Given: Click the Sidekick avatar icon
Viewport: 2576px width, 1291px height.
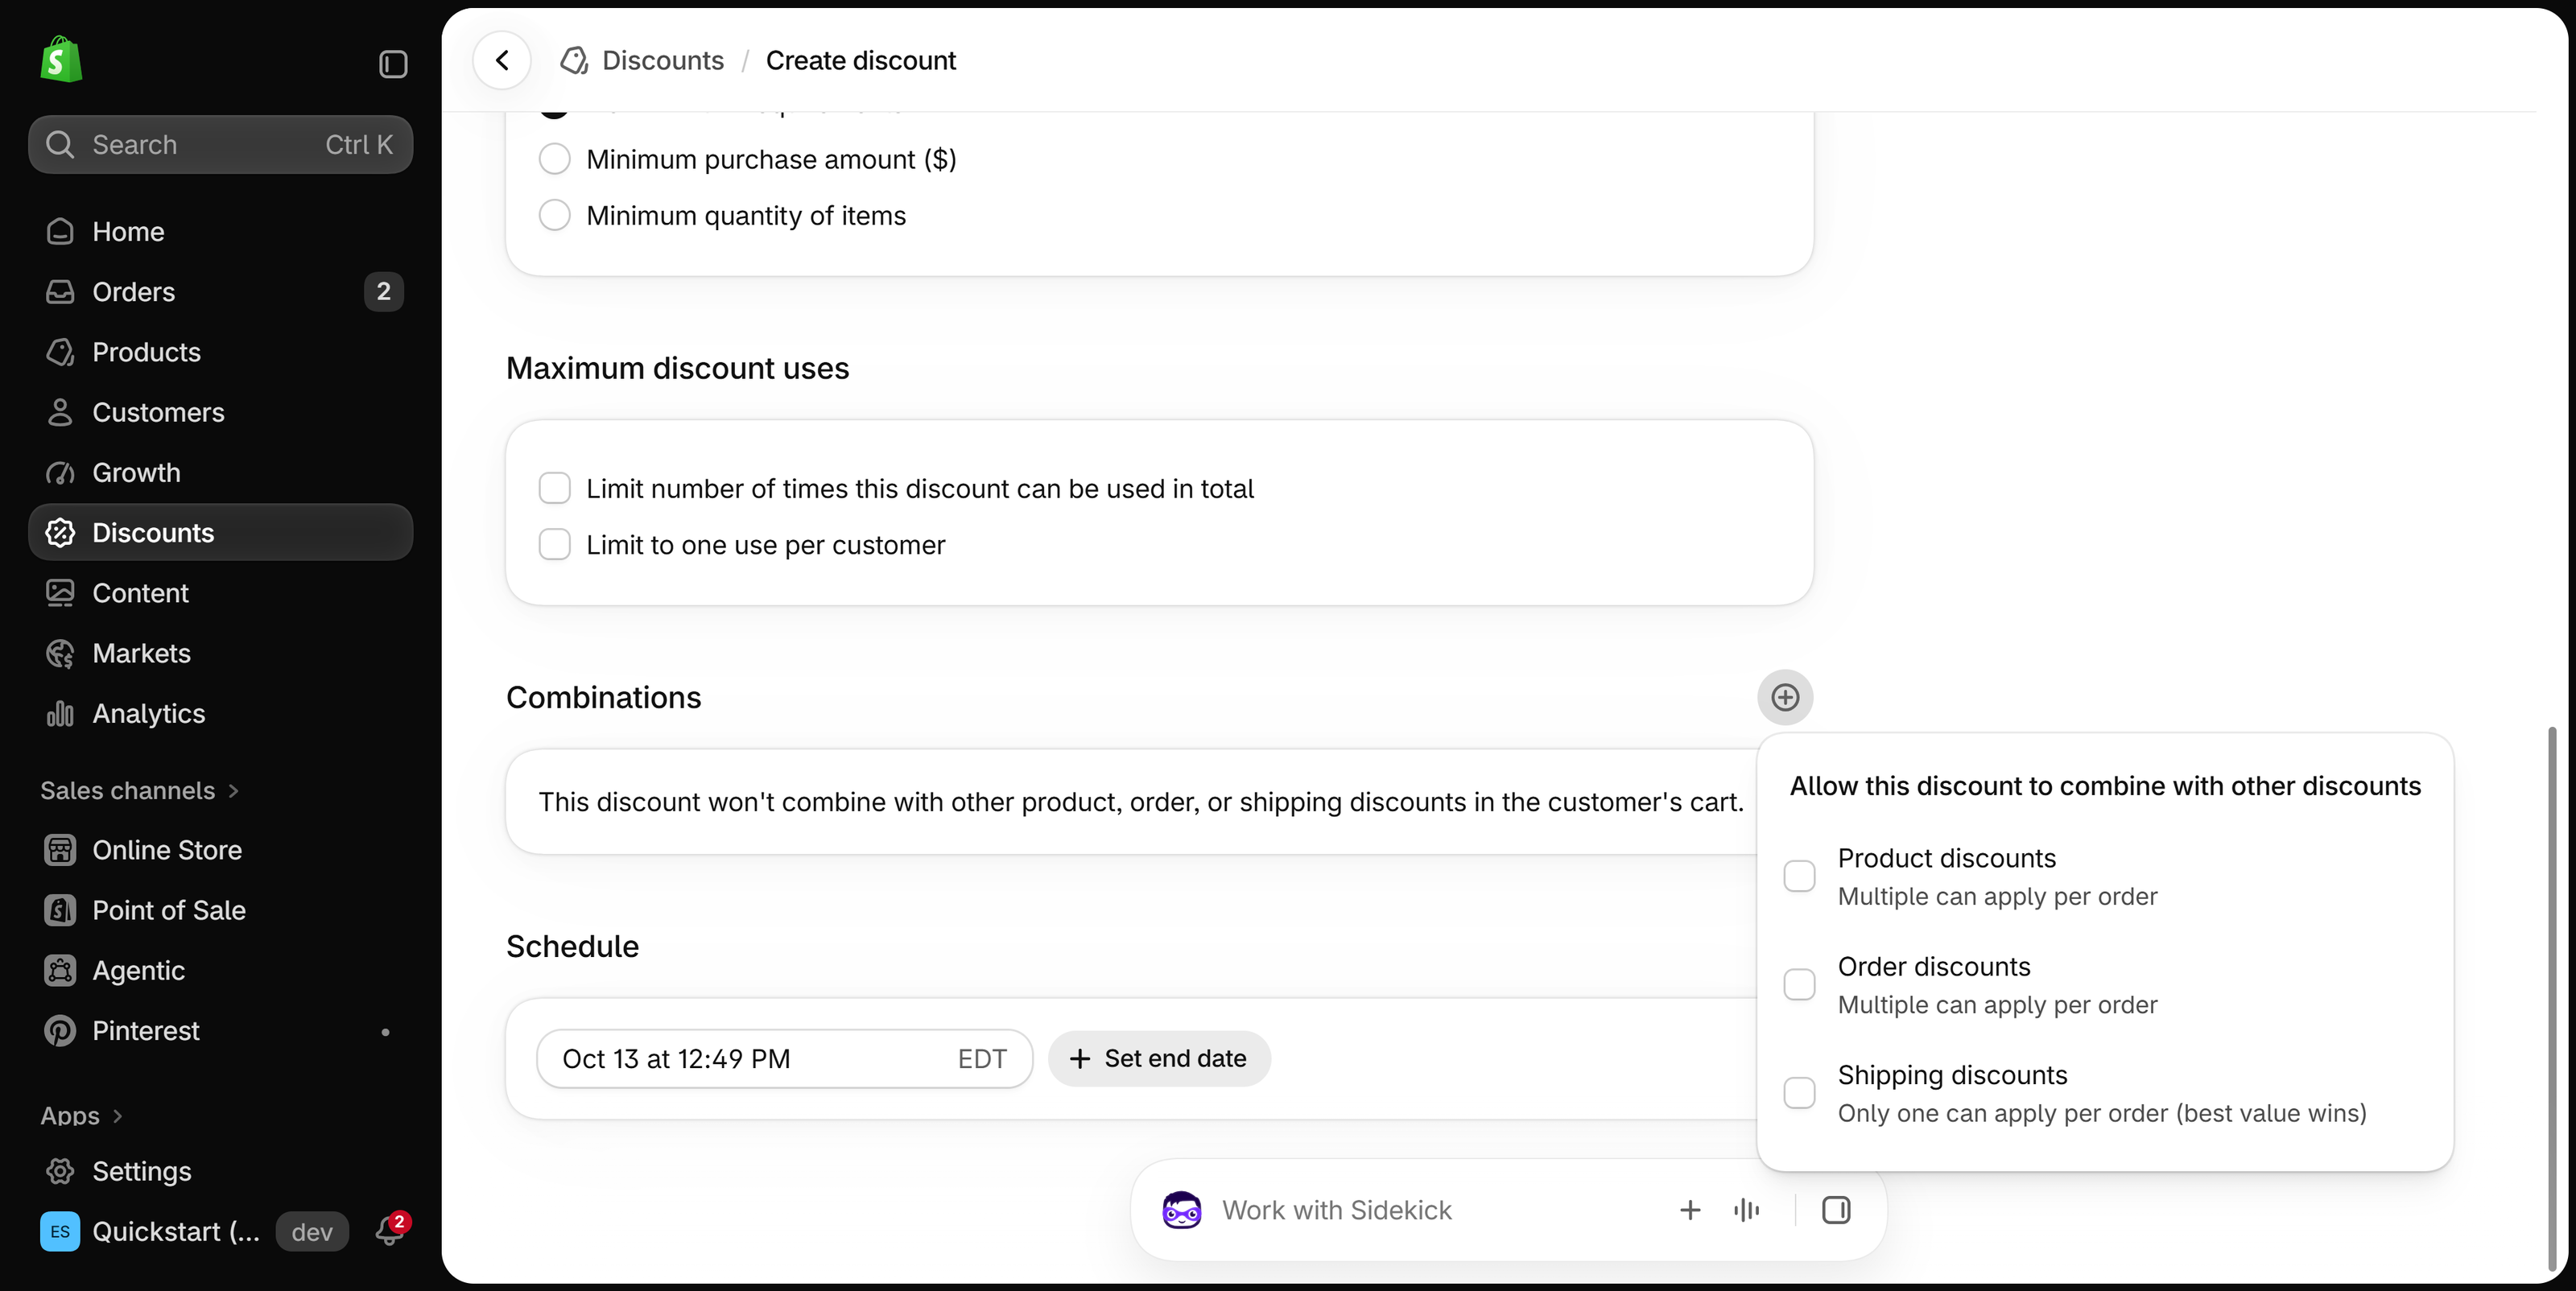Looking at the screenshot, I should point(1182,1210).
